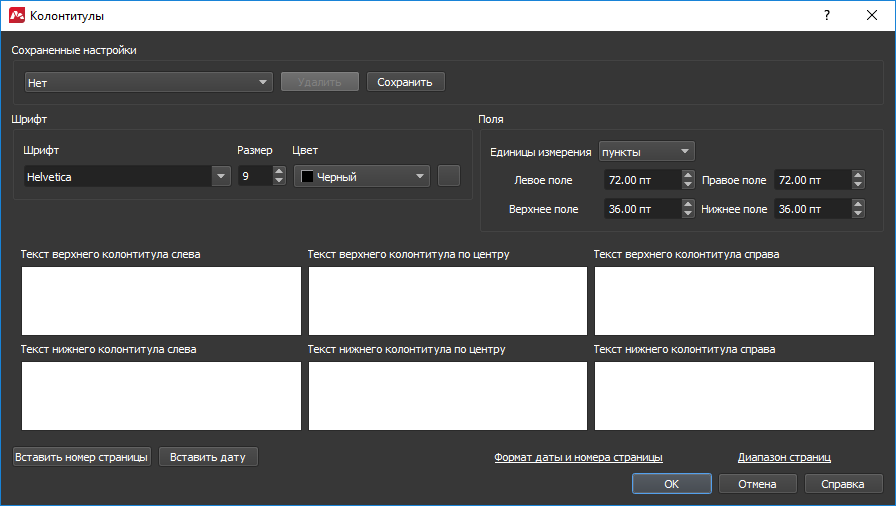Click the app logo icon in title bar
896x506 pixels.
[x=17, y=15]
